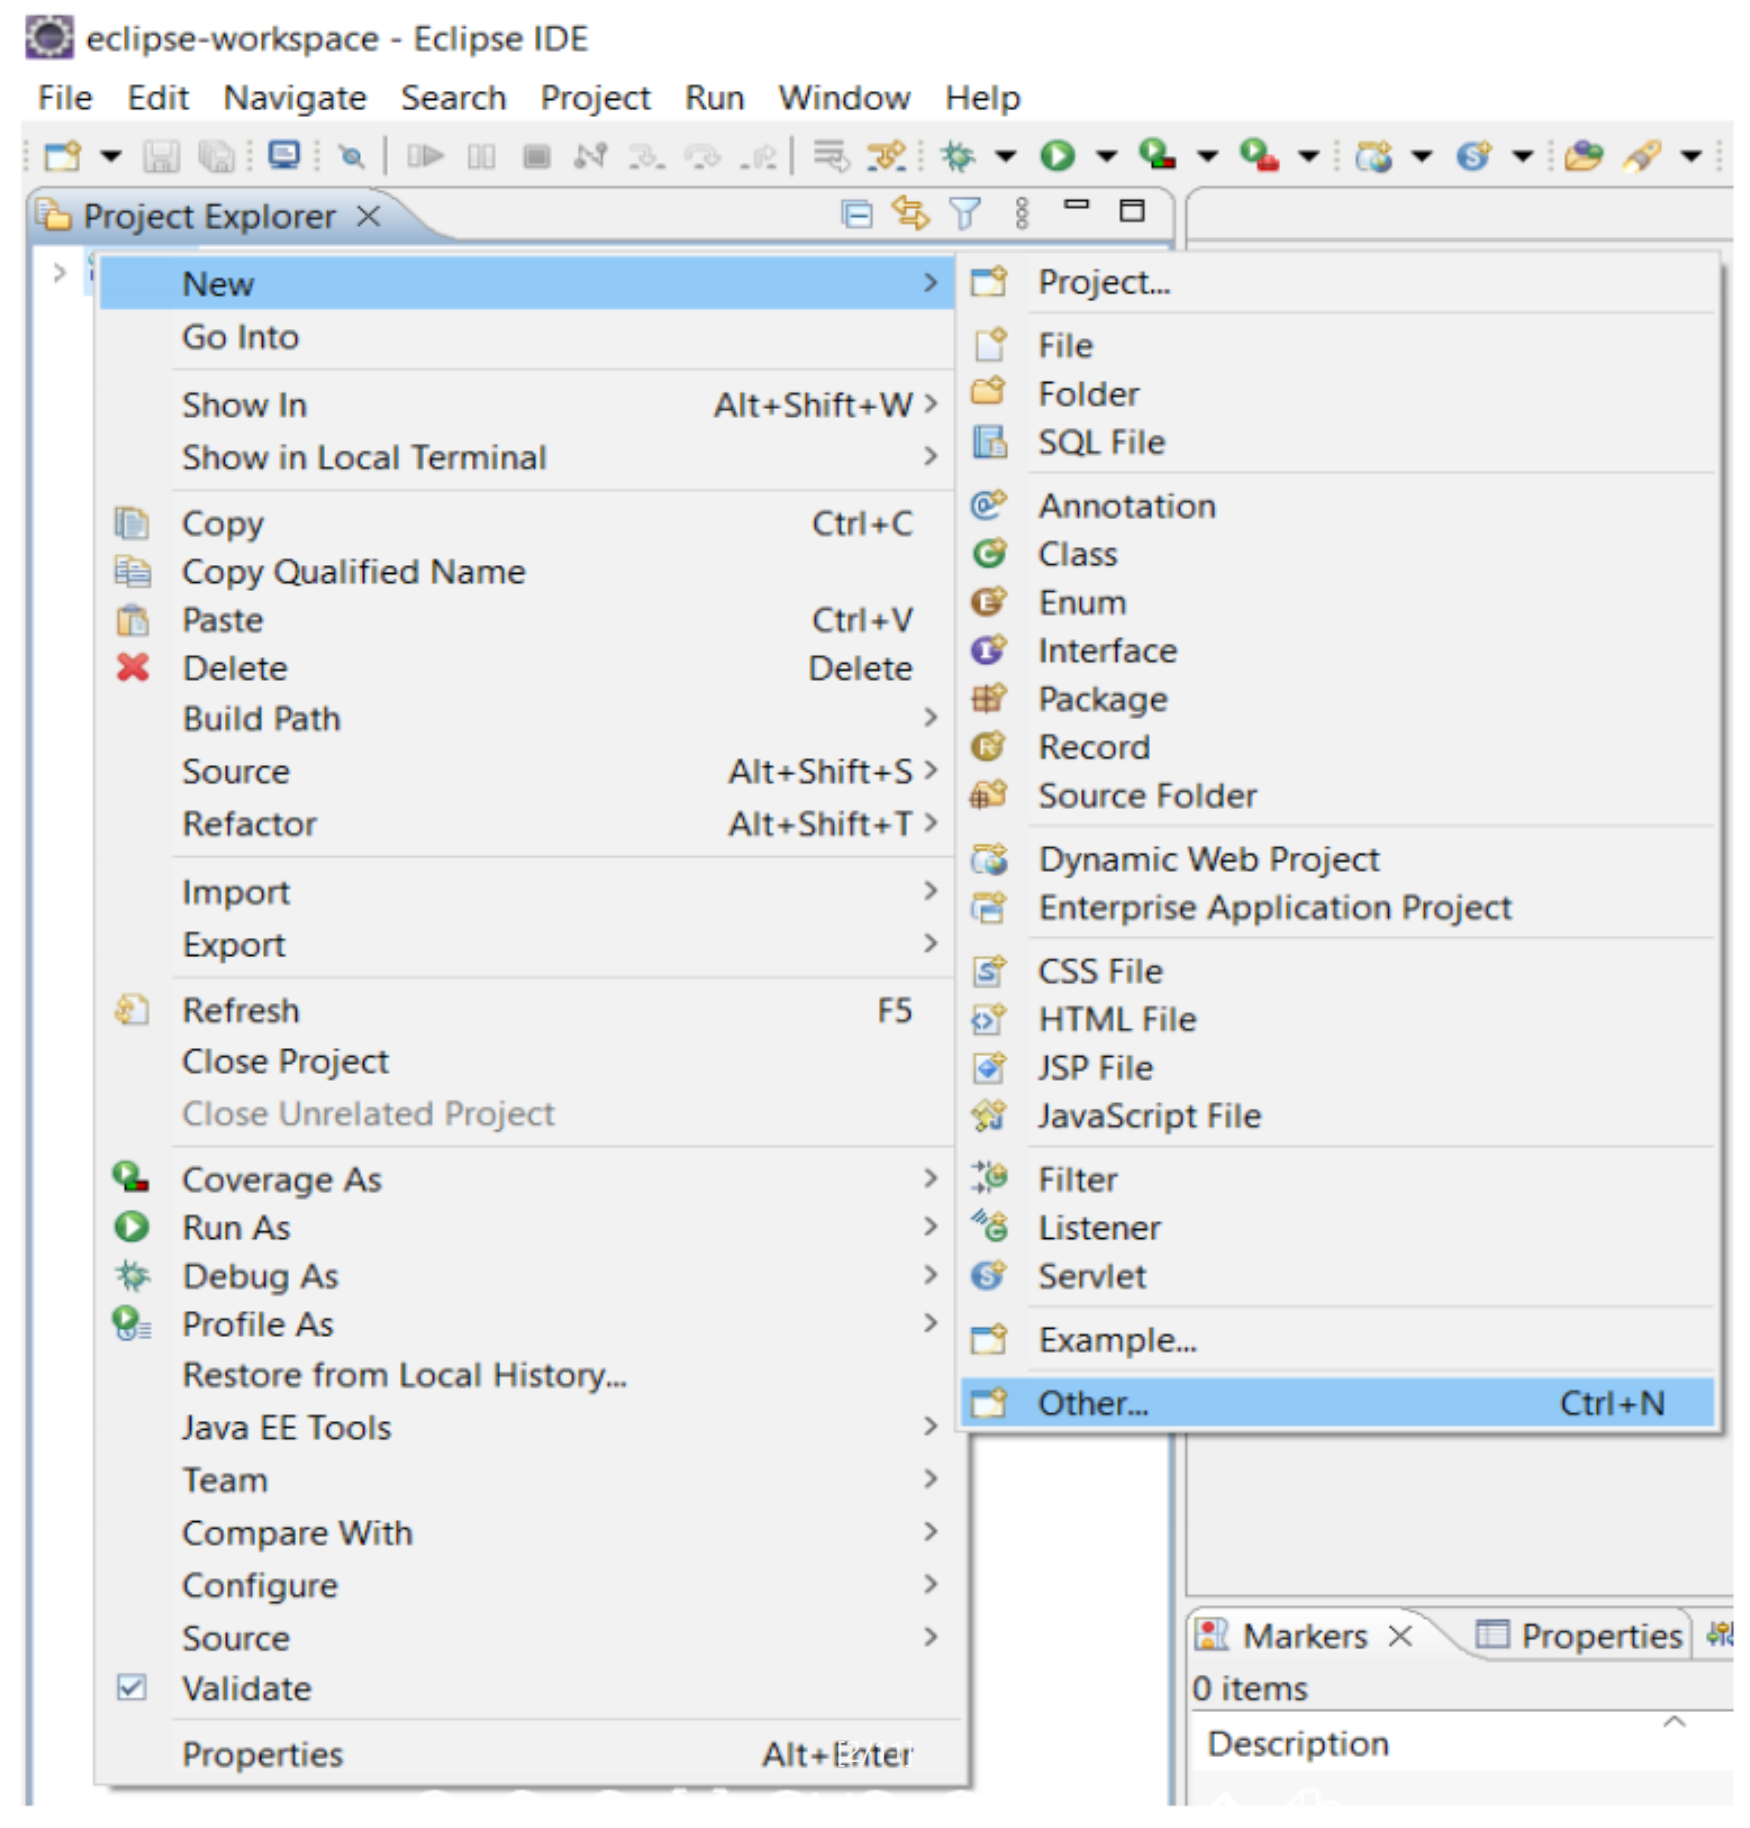Viewport: 1750px width, 1828px height.
Task: Open the File menu
Action: (65, 98)
